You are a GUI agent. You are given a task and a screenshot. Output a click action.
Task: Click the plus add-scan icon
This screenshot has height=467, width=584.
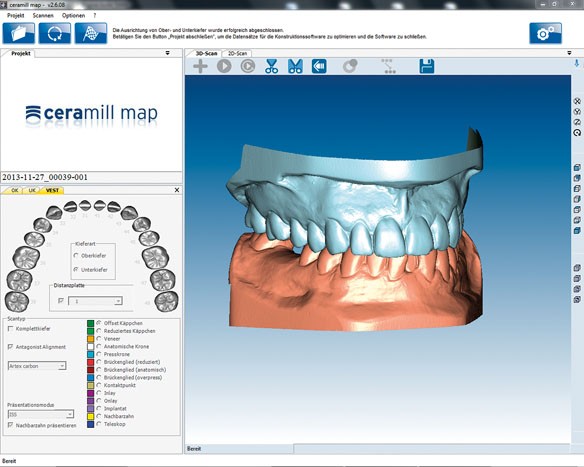click(200, 66)
